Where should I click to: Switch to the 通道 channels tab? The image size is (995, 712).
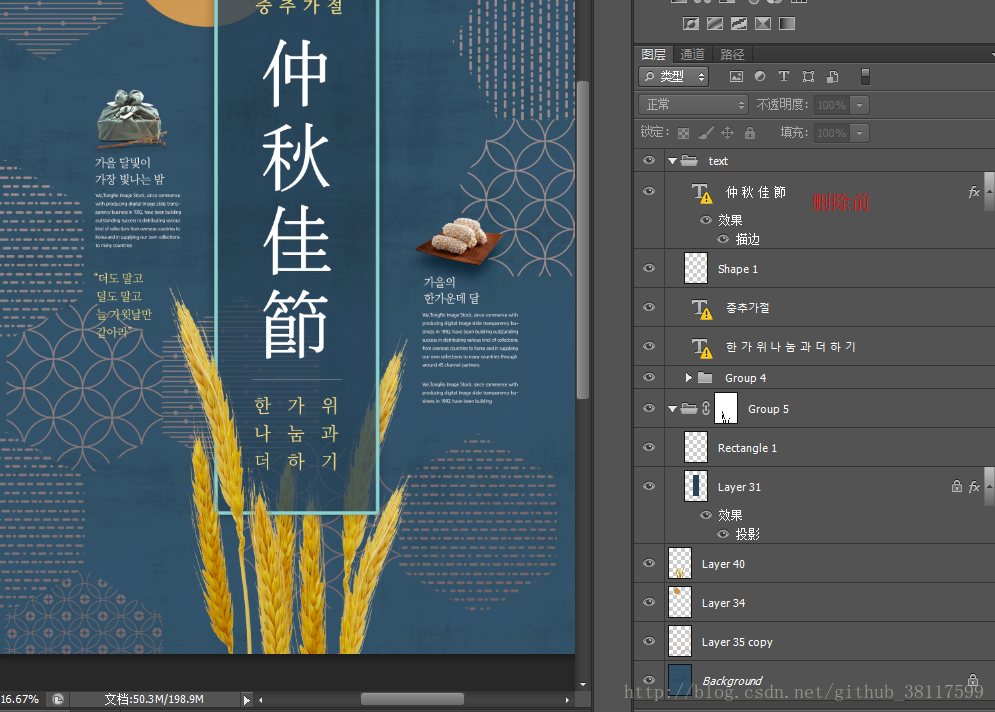click(x=692, y=55)
